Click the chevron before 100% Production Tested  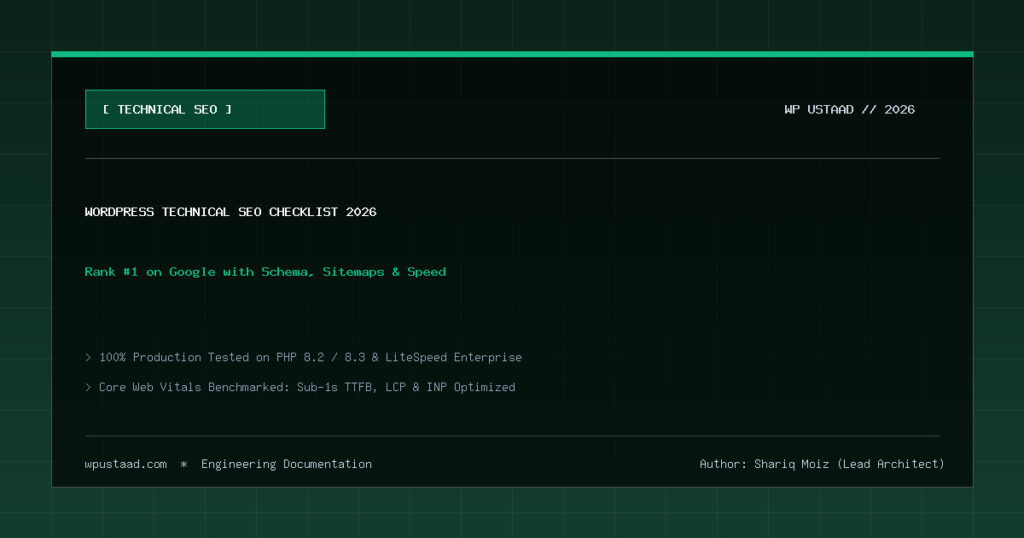coord(88,357)
